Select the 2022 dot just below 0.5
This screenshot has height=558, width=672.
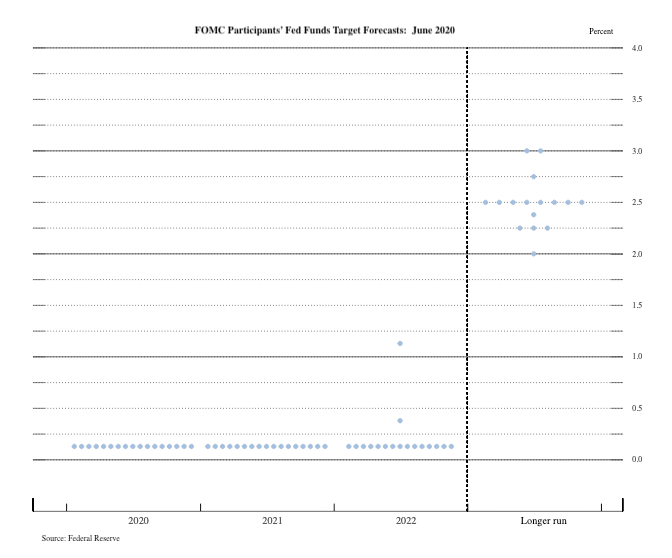[x=400, y=421]
